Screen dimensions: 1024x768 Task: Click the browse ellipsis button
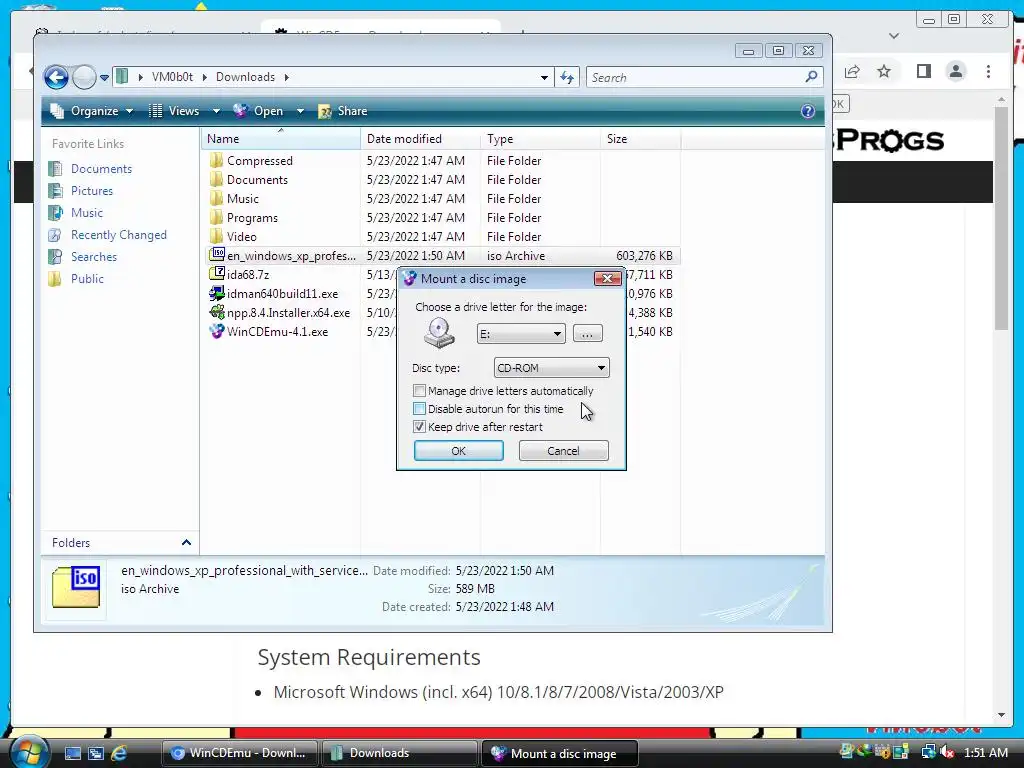[587, 334]
